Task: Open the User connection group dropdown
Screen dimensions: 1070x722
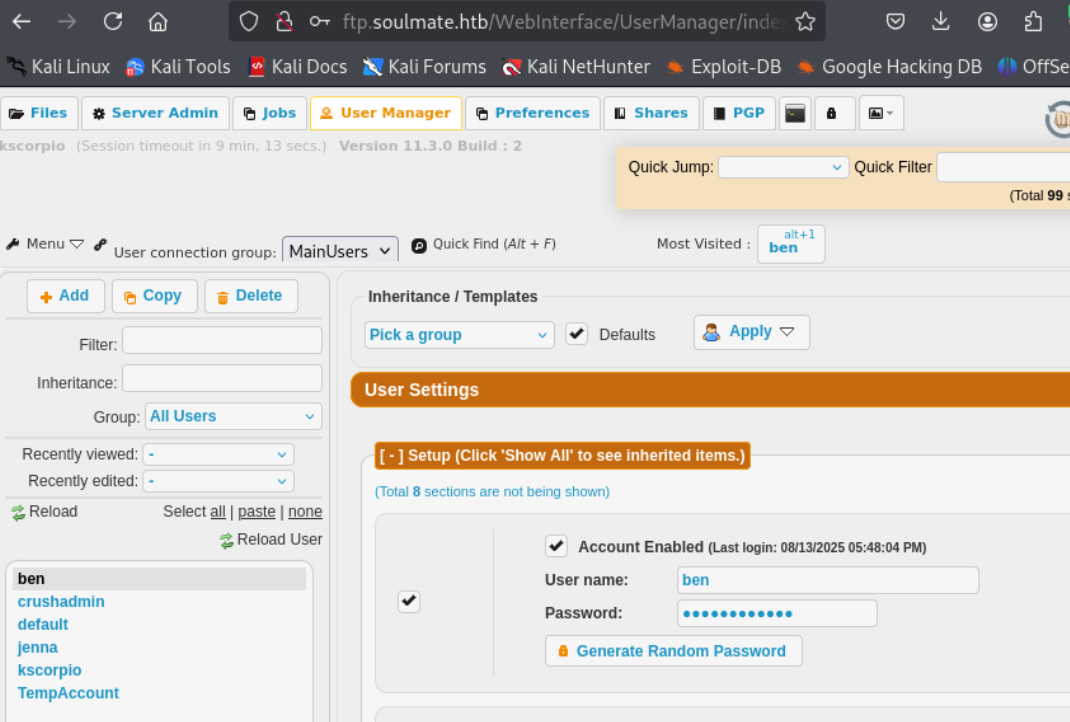Action: pyautogui.click(x=340, y=251)
